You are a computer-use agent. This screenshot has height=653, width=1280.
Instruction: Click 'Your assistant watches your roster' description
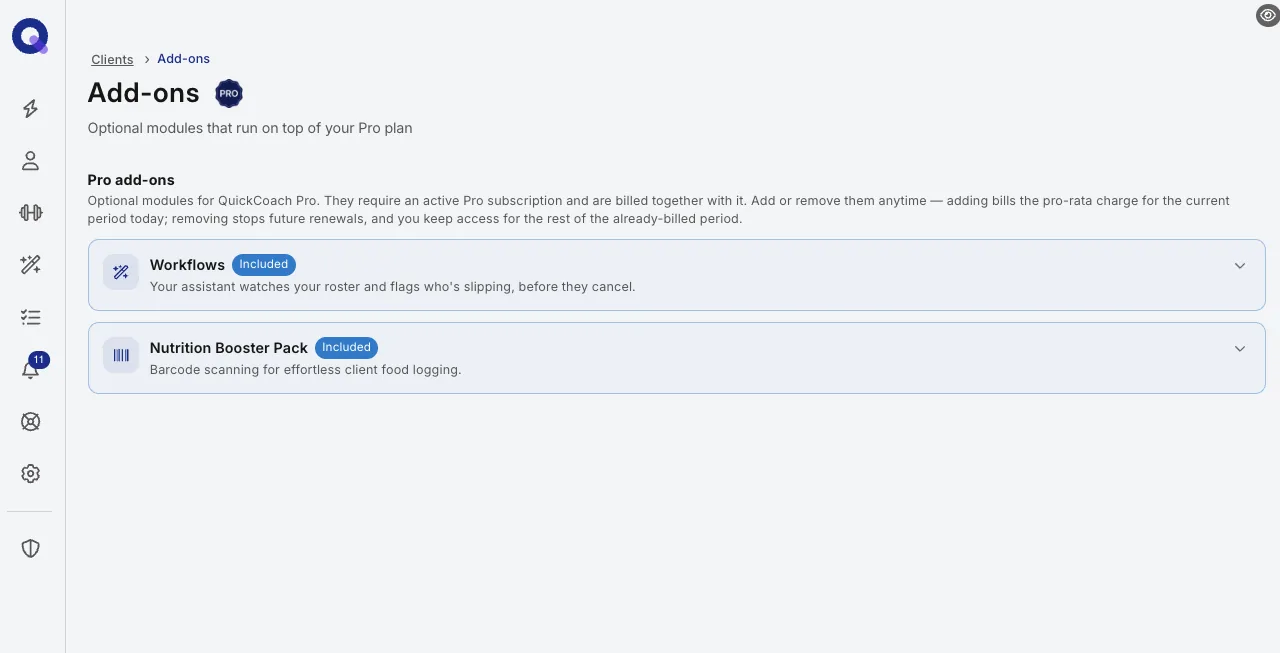pyautogui.click(x=392, y=287)
